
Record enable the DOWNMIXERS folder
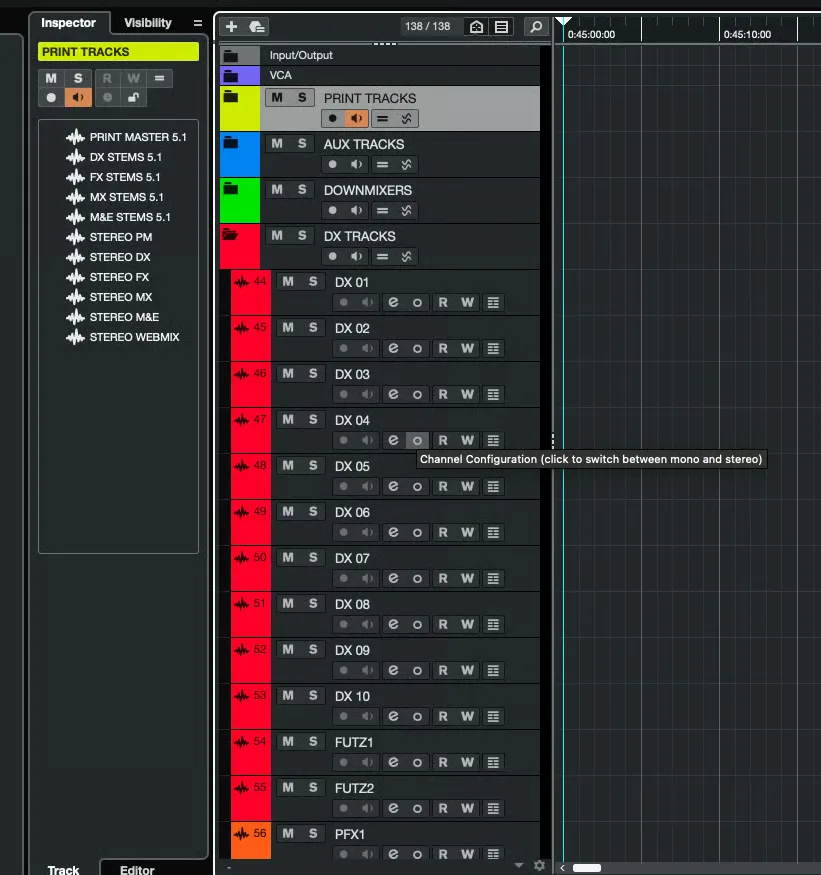[x=333, y=210]
